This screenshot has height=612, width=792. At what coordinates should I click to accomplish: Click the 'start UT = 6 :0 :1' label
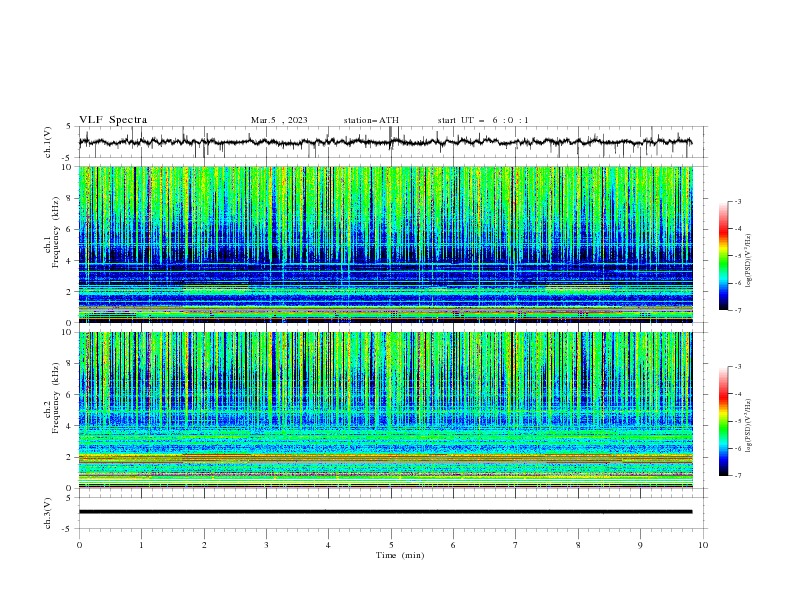(x=483, y=120)
